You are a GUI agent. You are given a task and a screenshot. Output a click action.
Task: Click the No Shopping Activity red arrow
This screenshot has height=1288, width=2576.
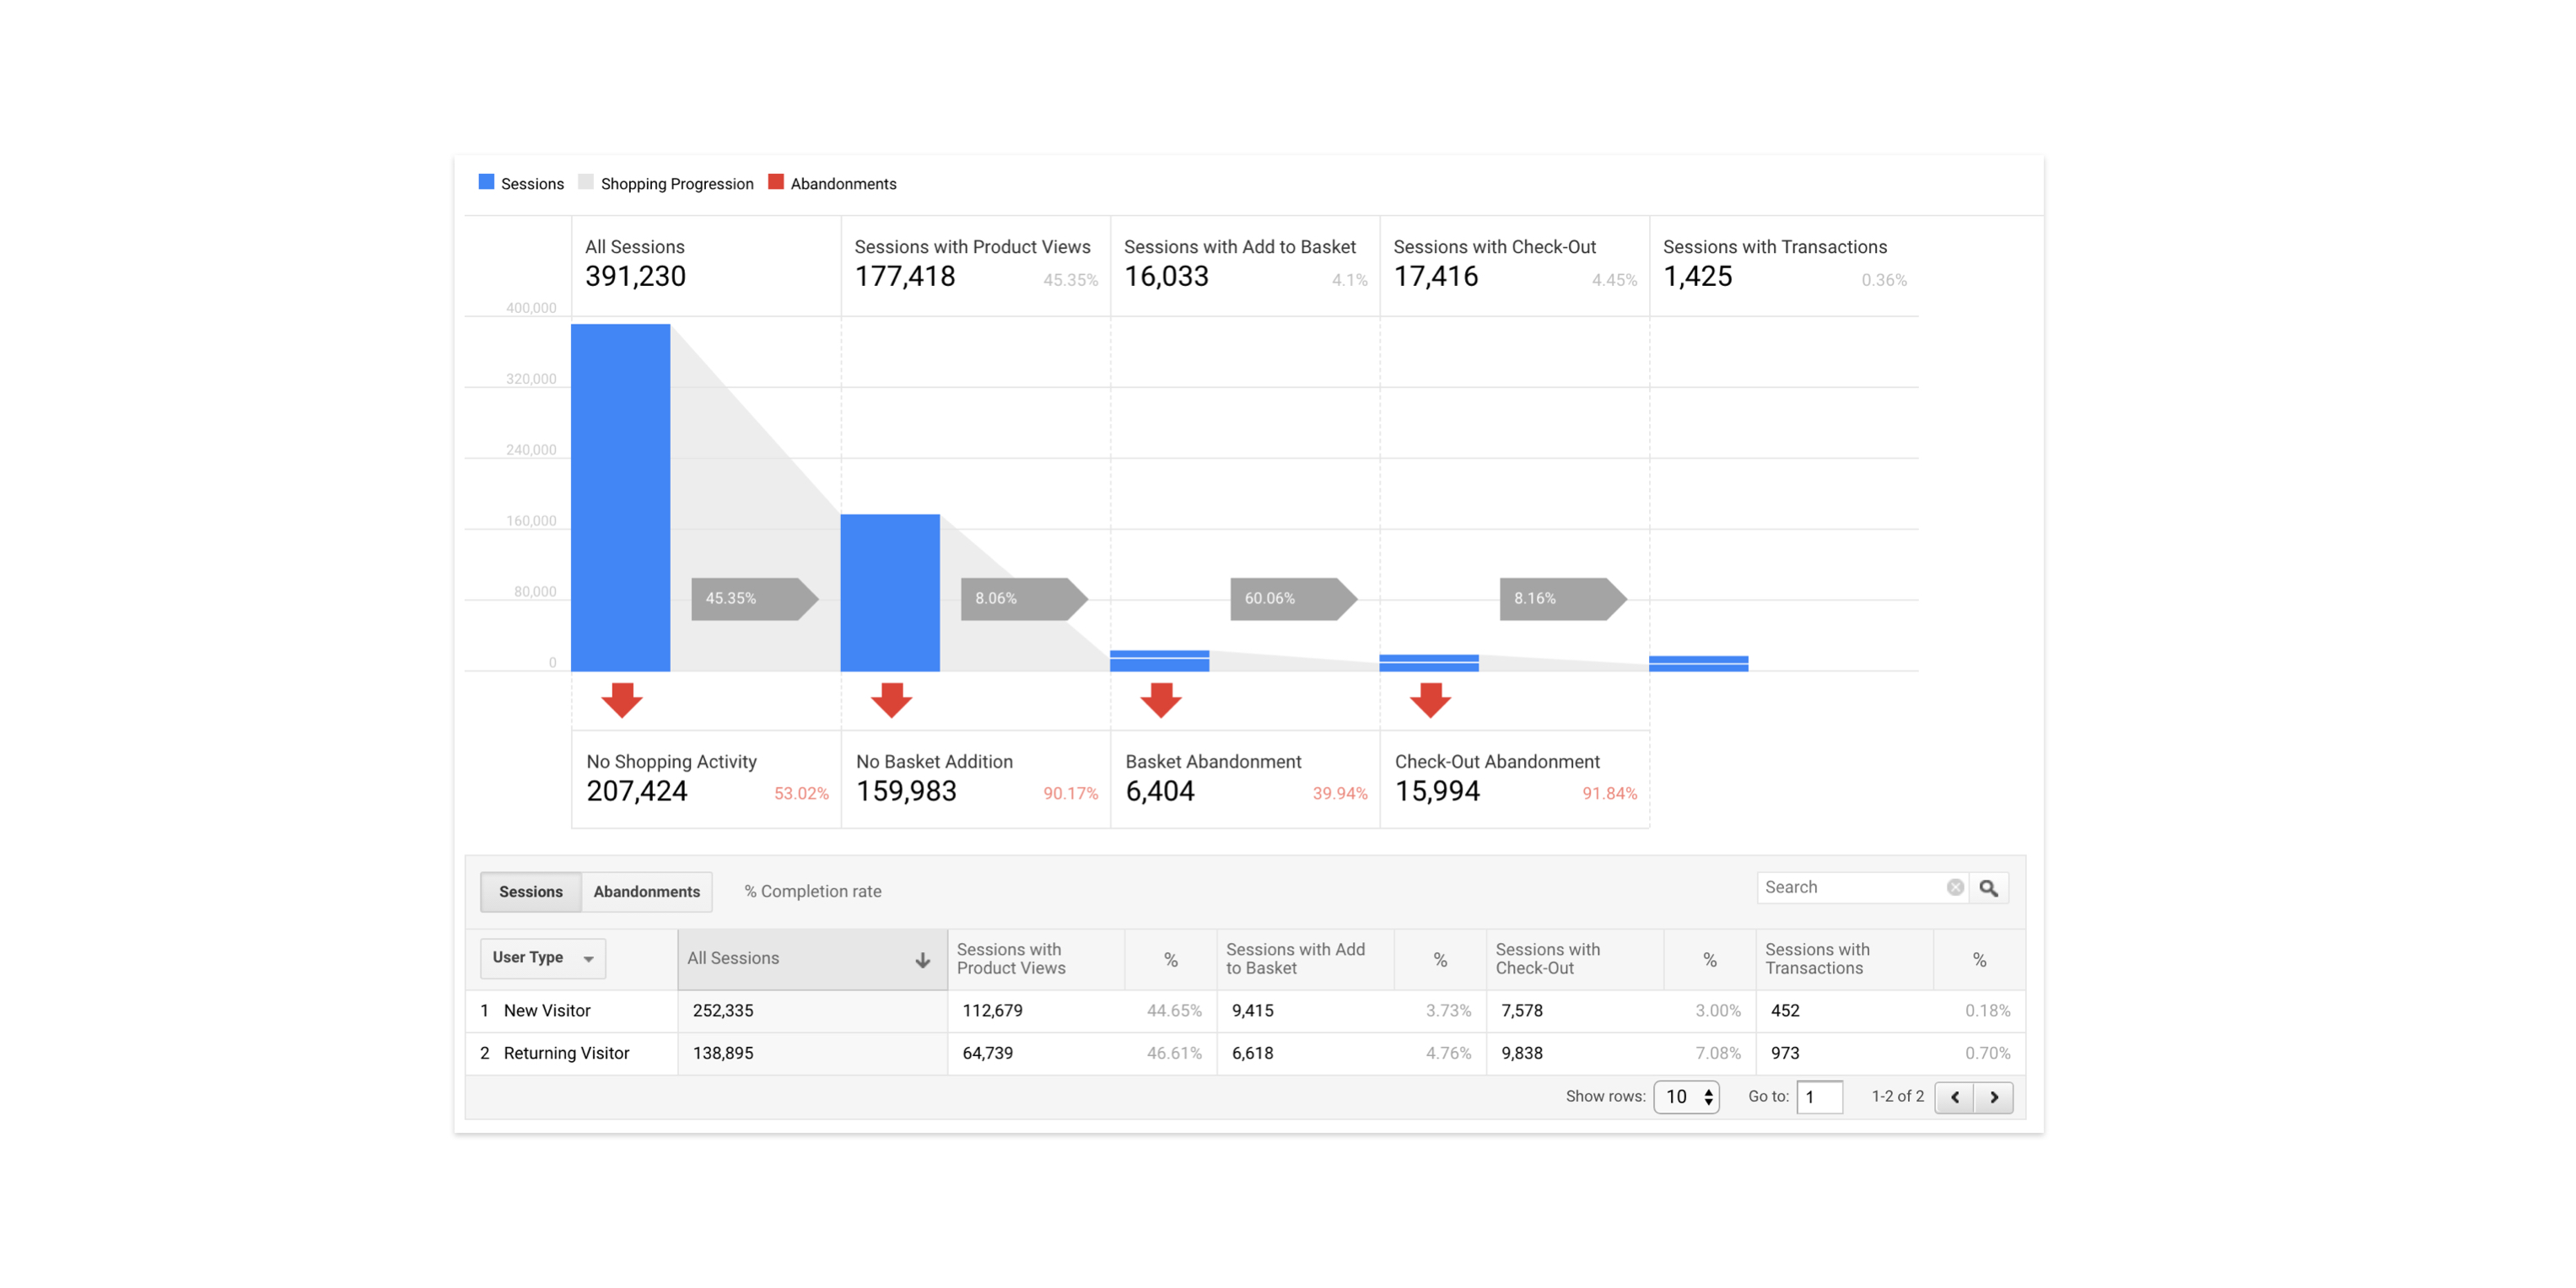point(622,700)
